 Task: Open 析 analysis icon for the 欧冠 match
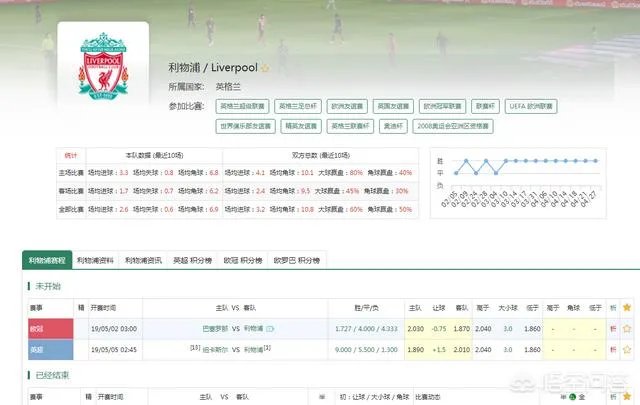tap(613, 328)
